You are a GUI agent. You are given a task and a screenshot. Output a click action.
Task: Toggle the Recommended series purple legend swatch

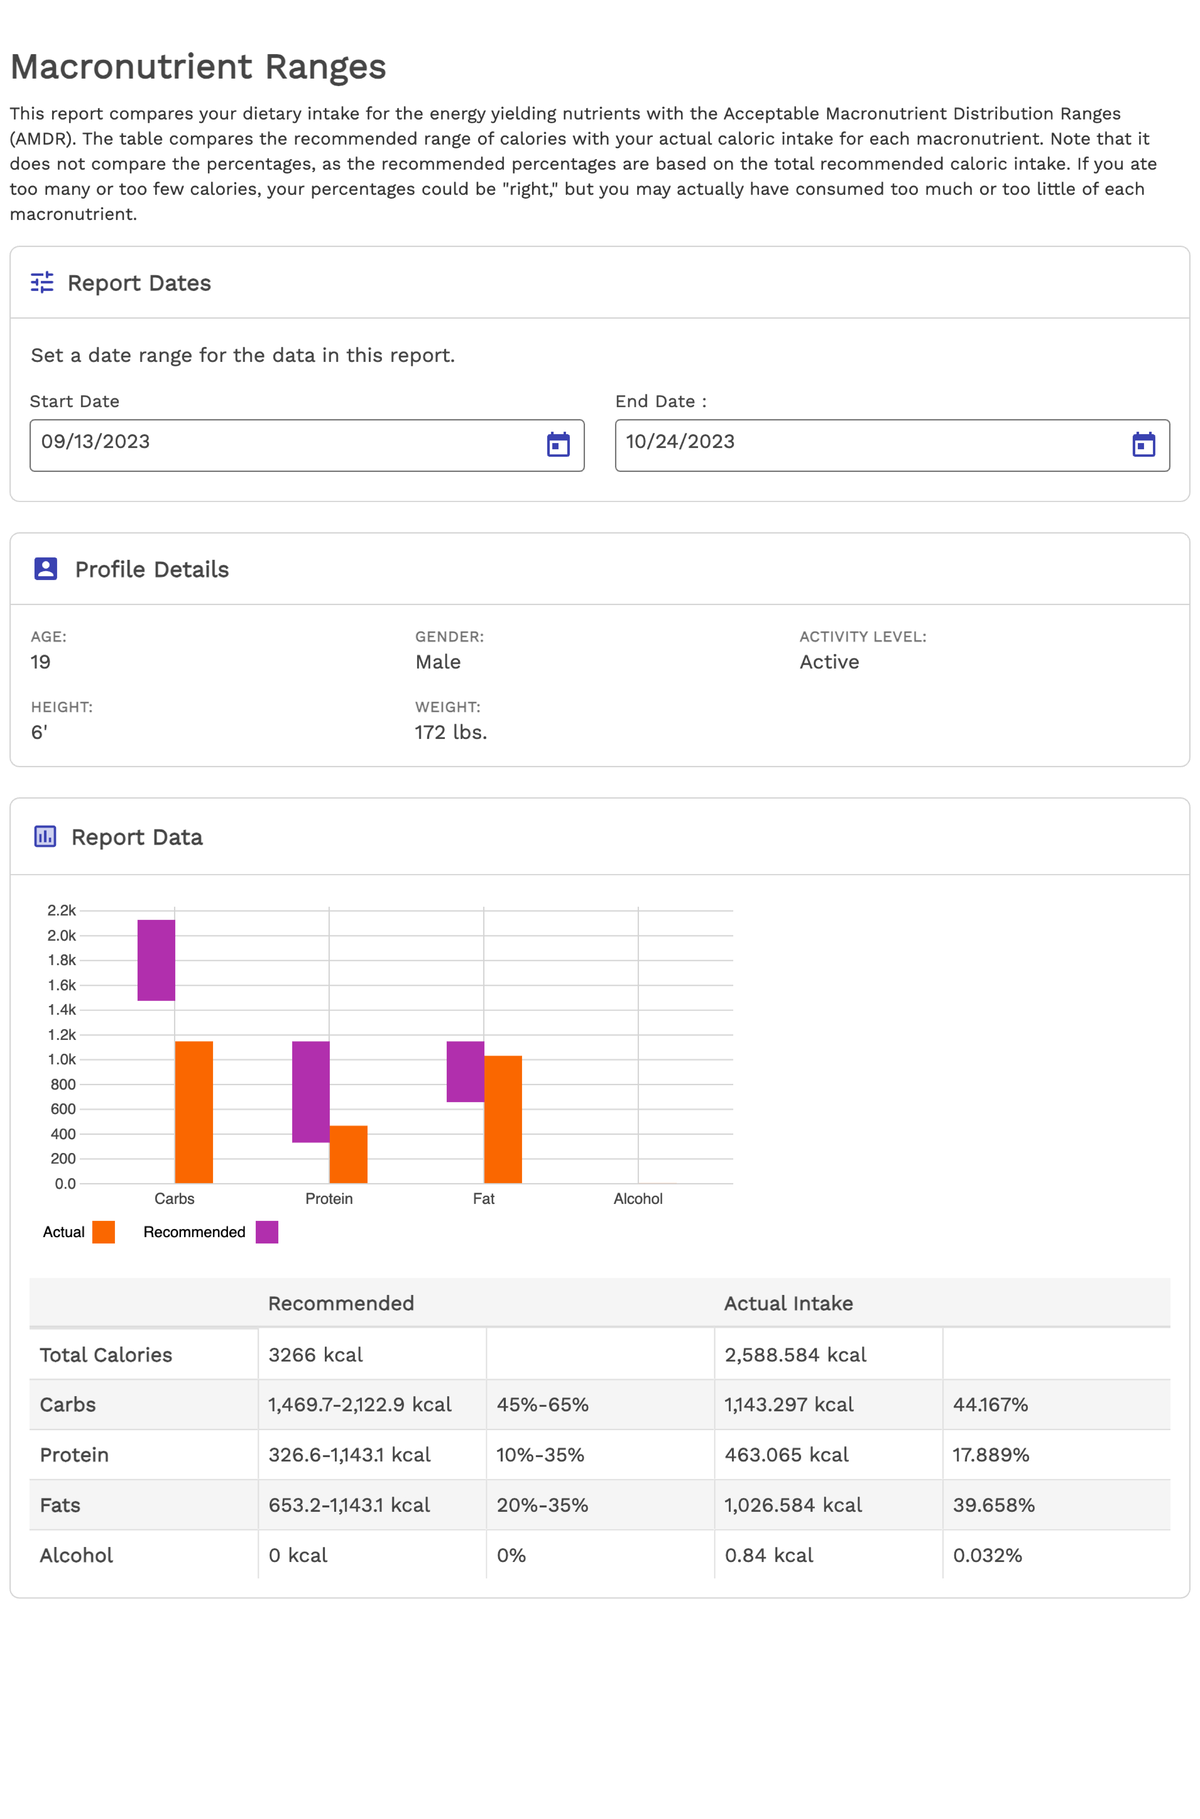(267, 1232)
